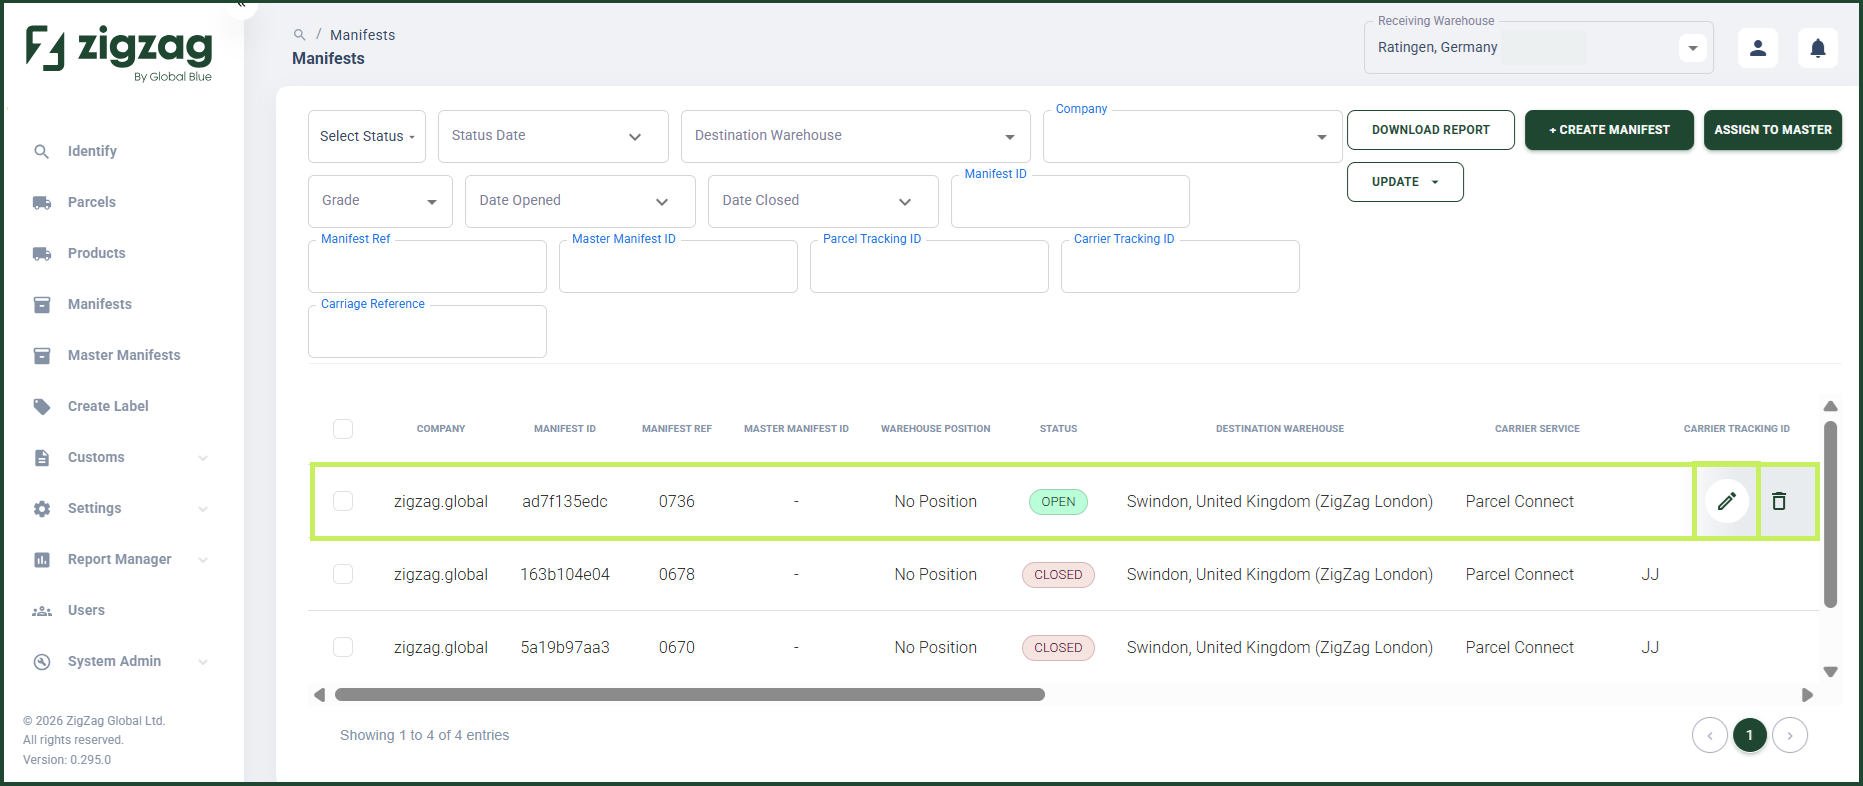The width and height of the screenshot is (1863, 786).
Task: Expand the System Admin chevron
Action: (203, 662)
